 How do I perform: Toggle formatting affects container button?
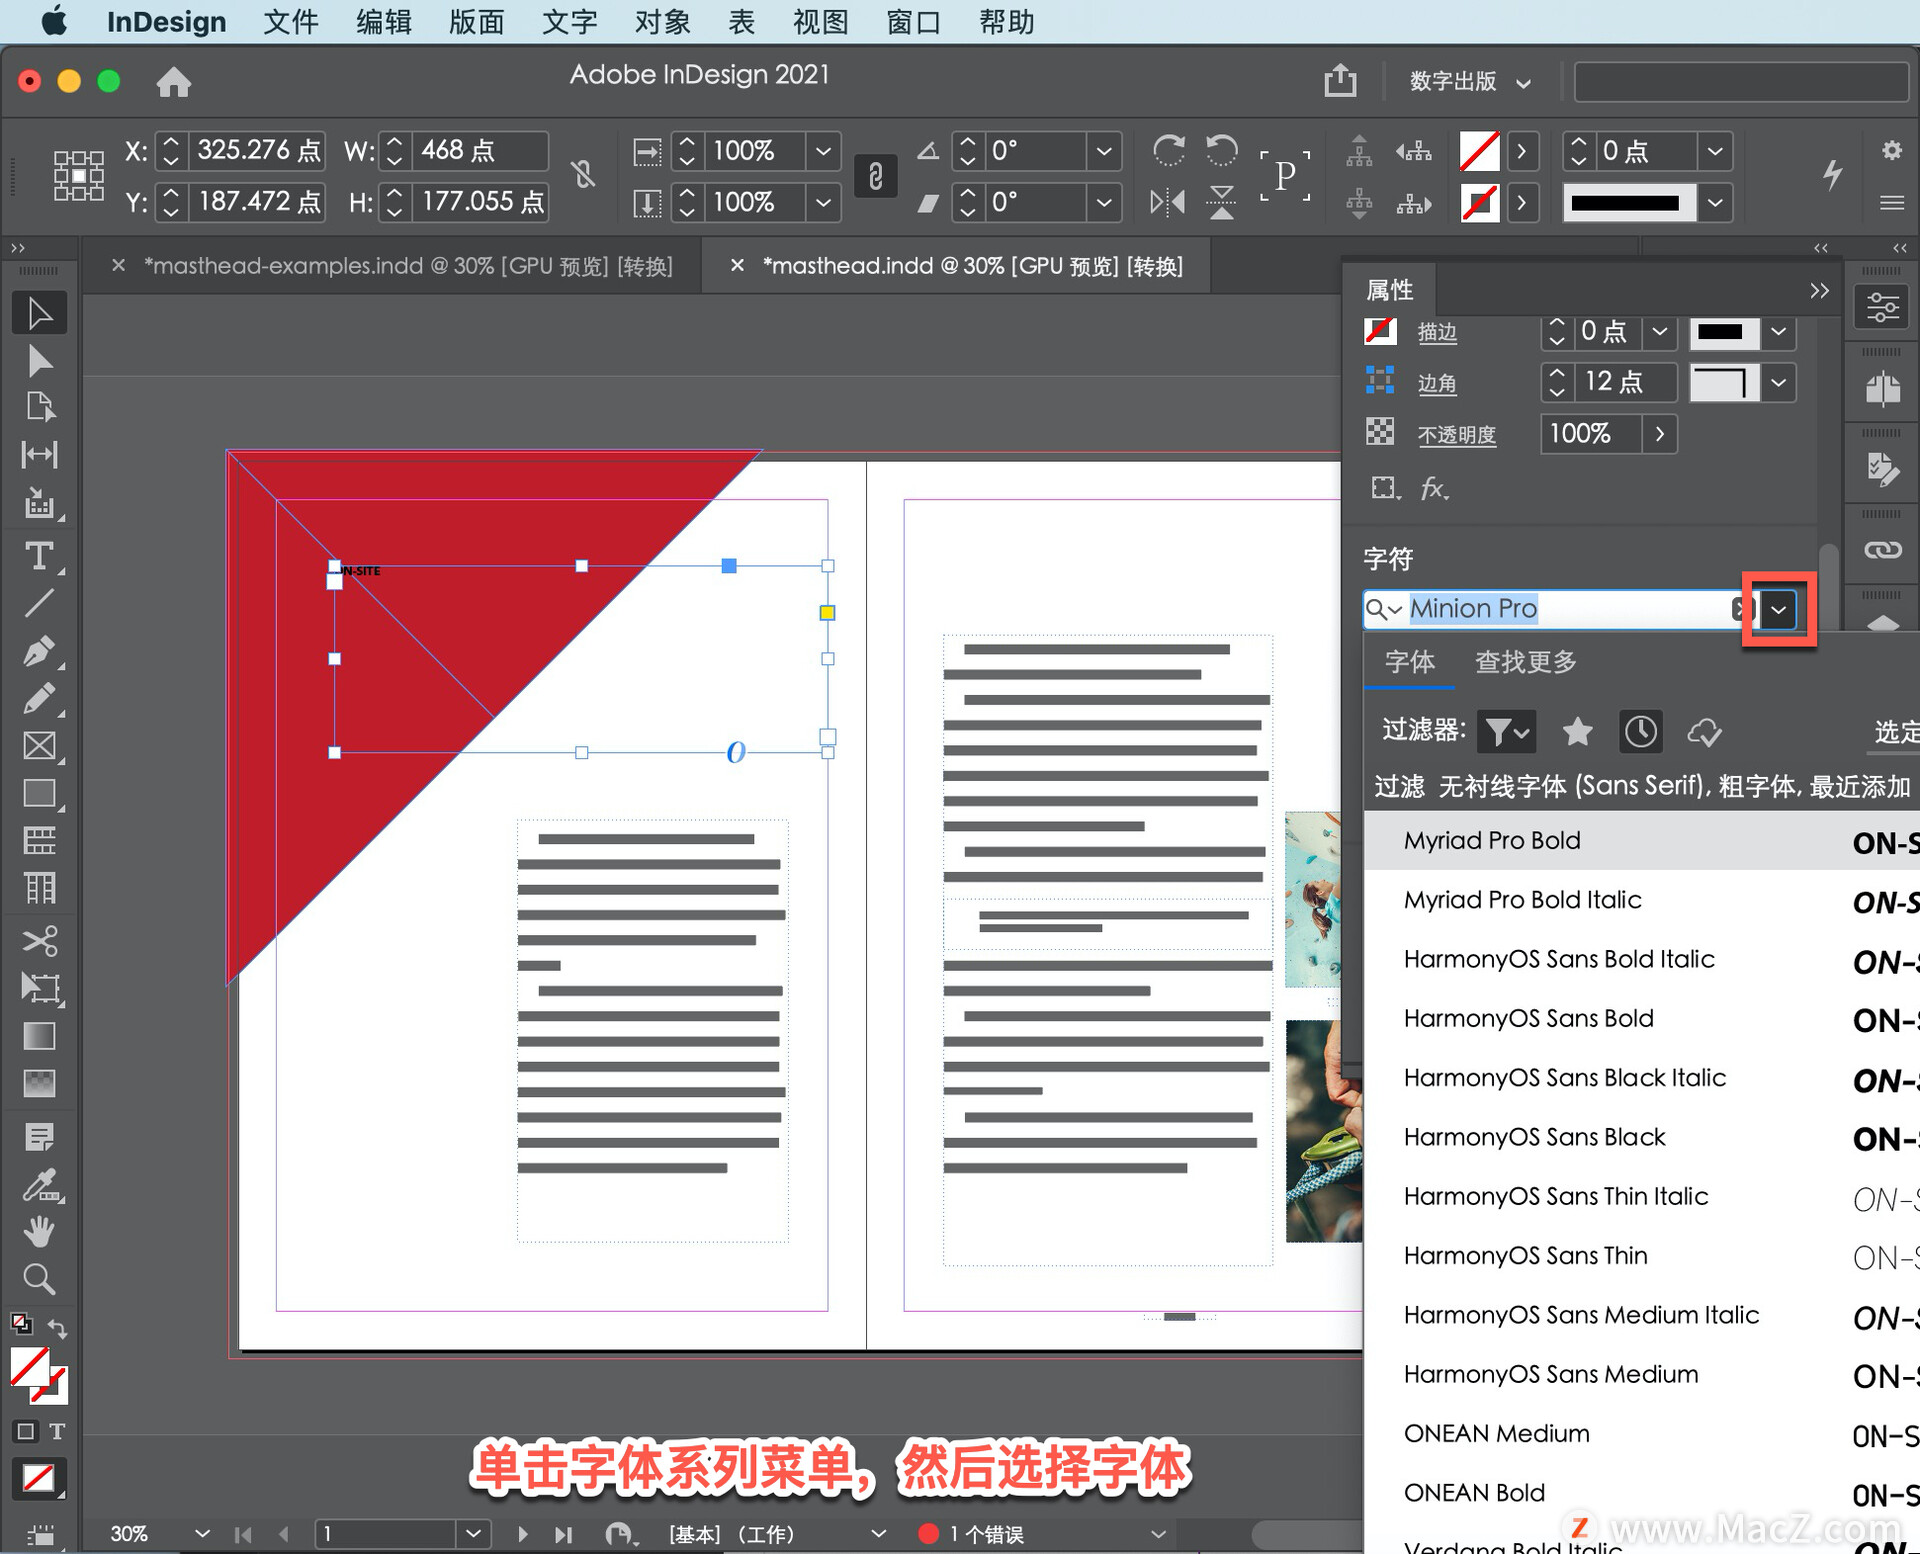(x=25, y=1430)
